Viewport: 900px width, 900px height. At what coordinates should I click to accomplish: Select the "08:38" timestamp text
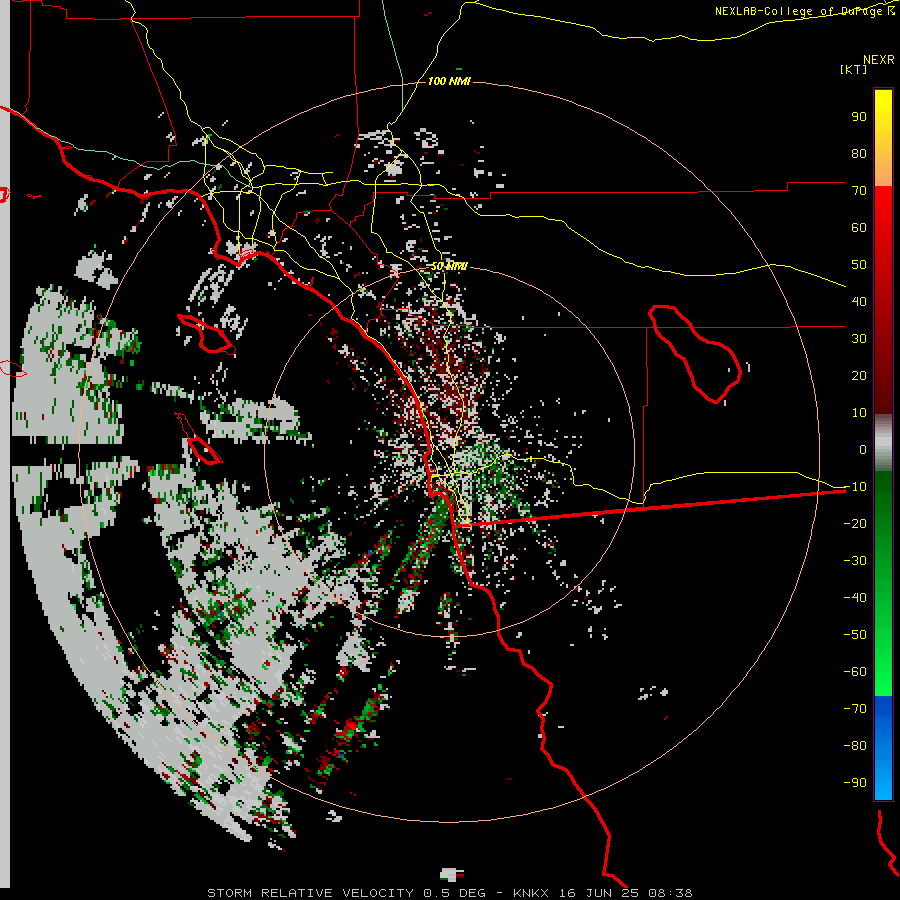coord(670,893)
